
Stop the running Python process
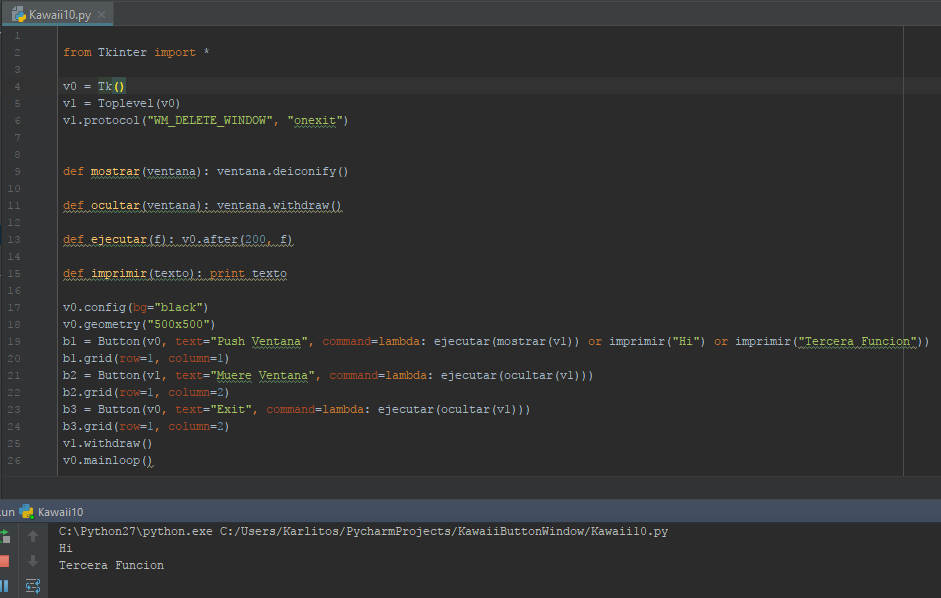[x=4, y=562]
